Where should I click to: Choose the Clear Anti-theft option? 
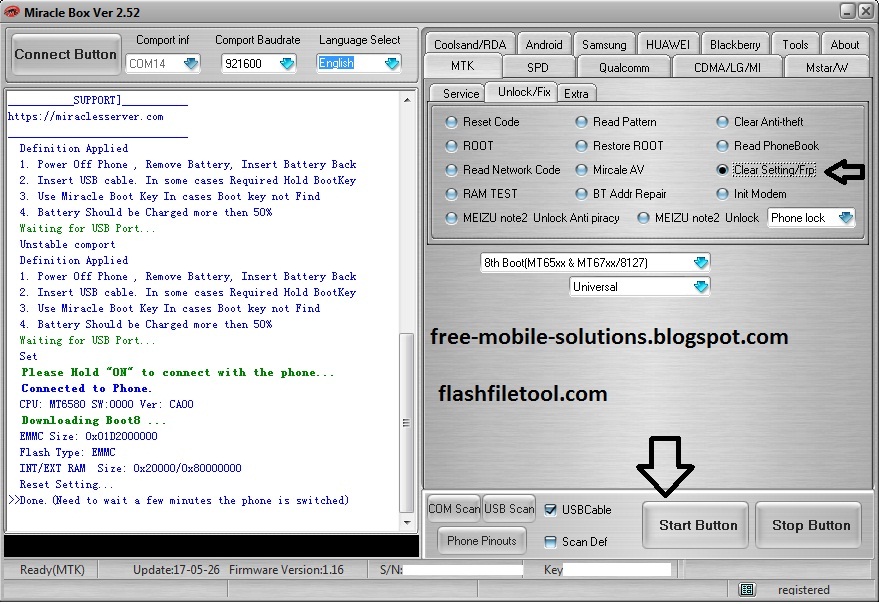tap(760, 122)
